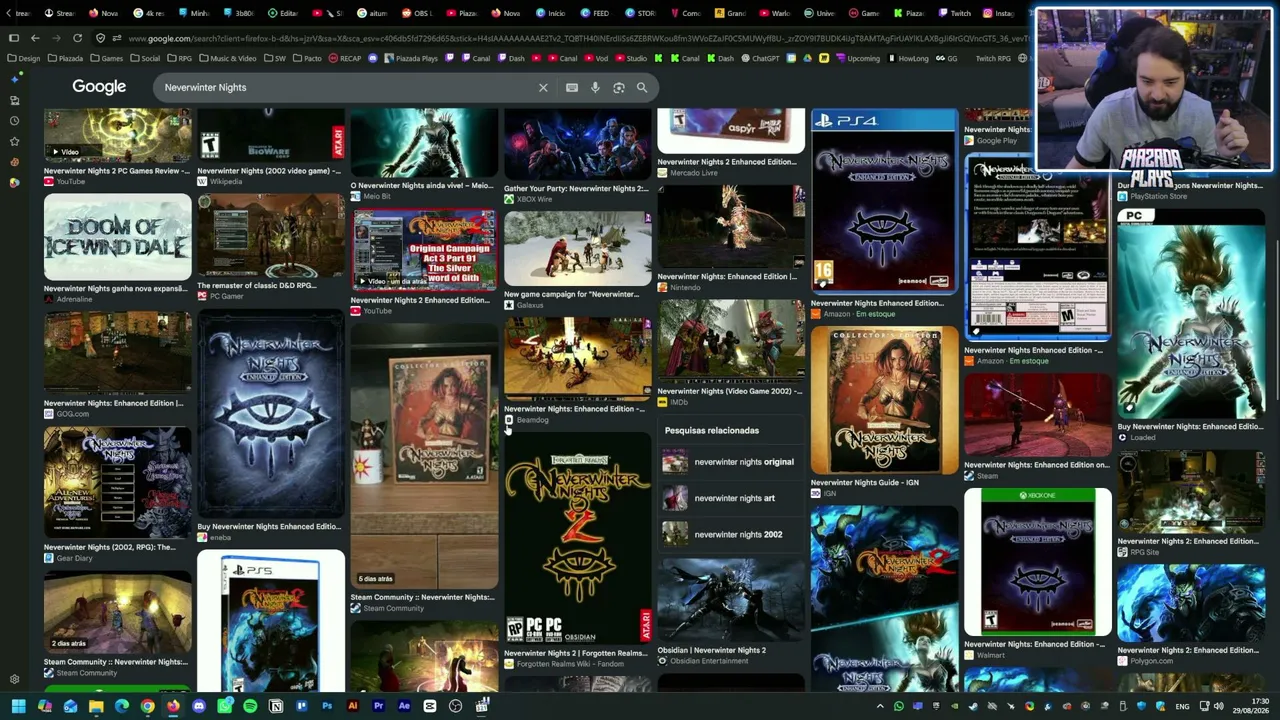The width and height of the screenshot is (1280, 720).
Task: Open the Neverwinter Nights Guide IGN image
Action: [884, 400]
